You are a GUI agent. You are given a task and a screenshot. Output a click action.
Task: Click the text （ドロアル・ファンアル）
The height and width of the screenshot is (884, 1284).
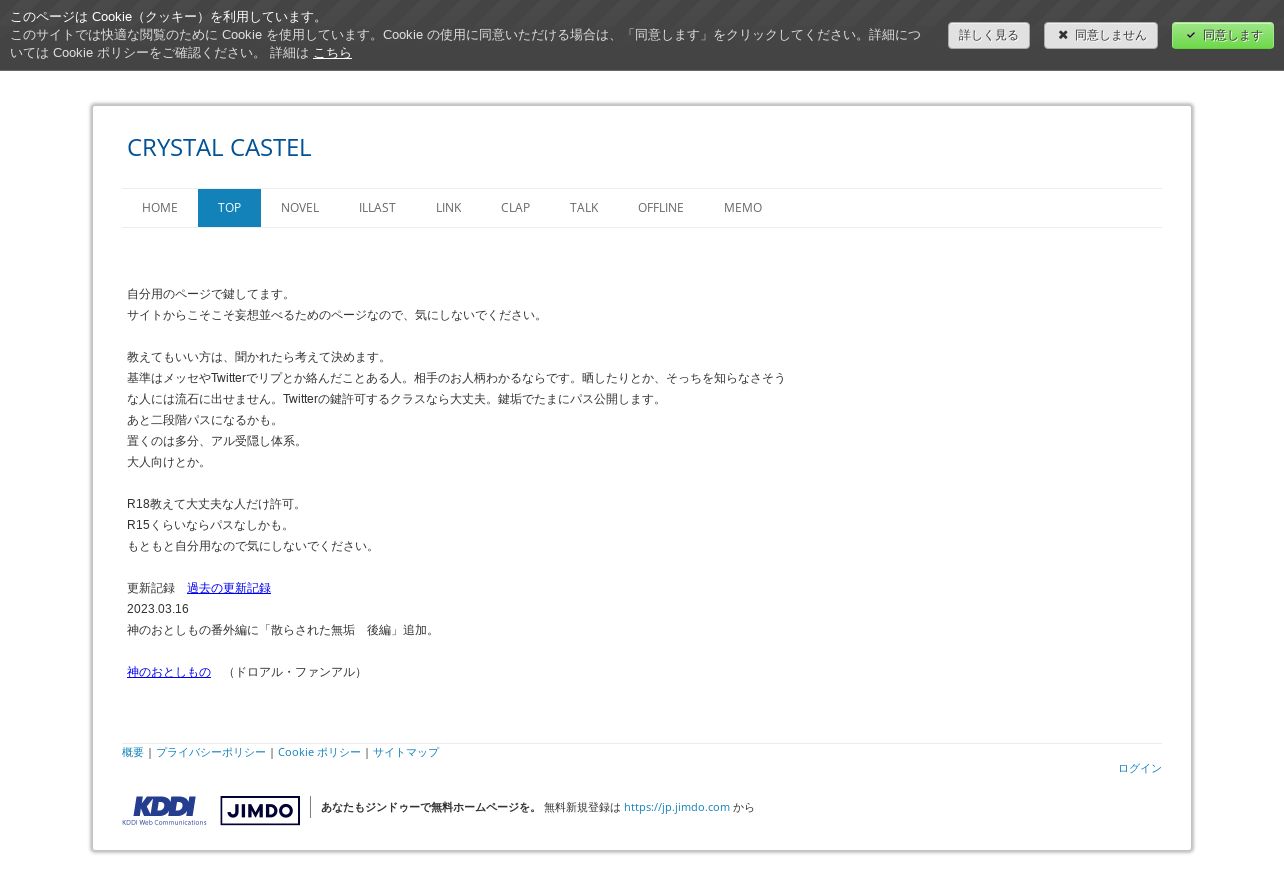(295, 672)
